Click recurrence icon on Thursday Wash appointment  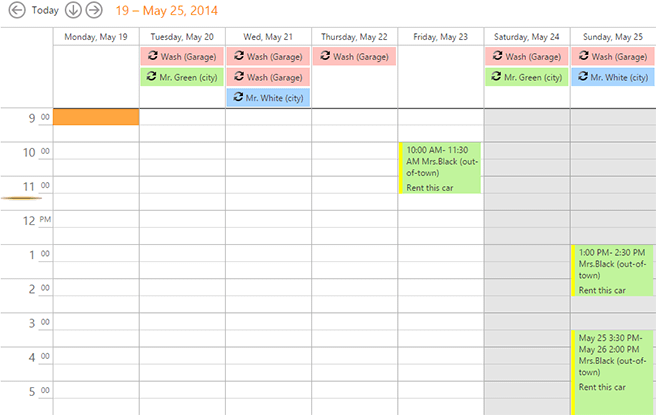(324, 56)
